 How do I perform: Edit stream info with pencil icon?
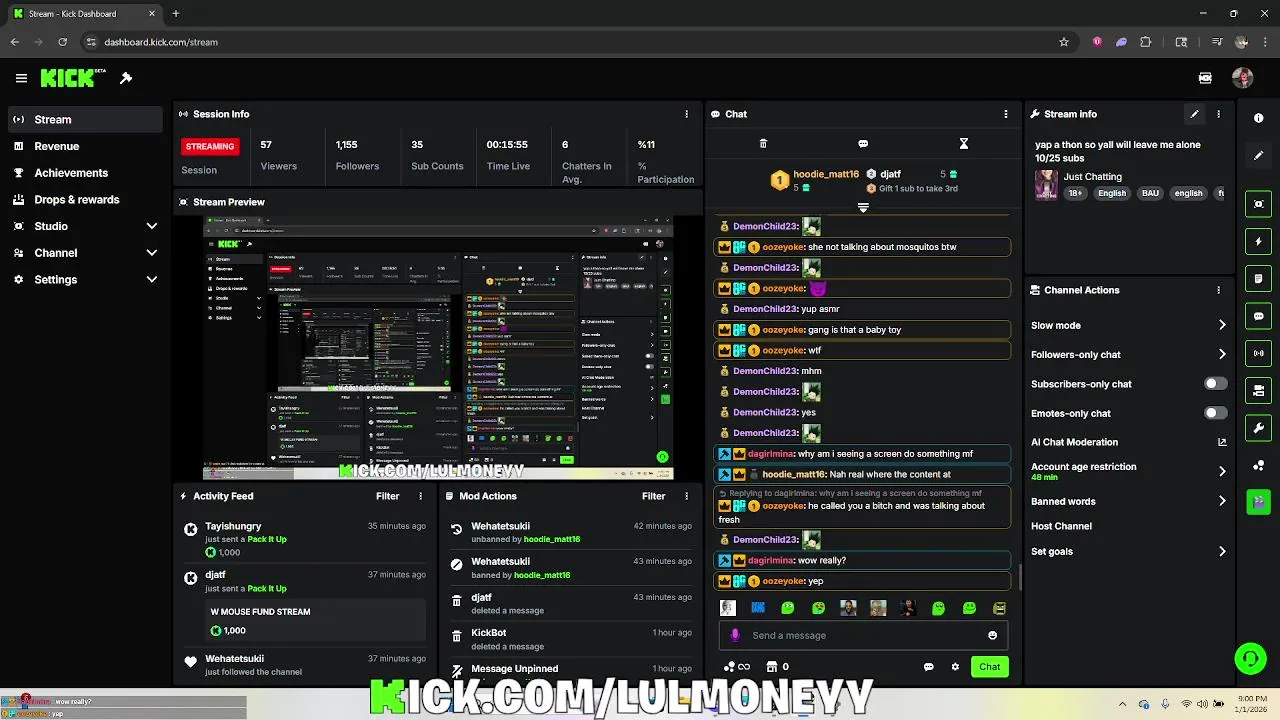(1194, 114)
